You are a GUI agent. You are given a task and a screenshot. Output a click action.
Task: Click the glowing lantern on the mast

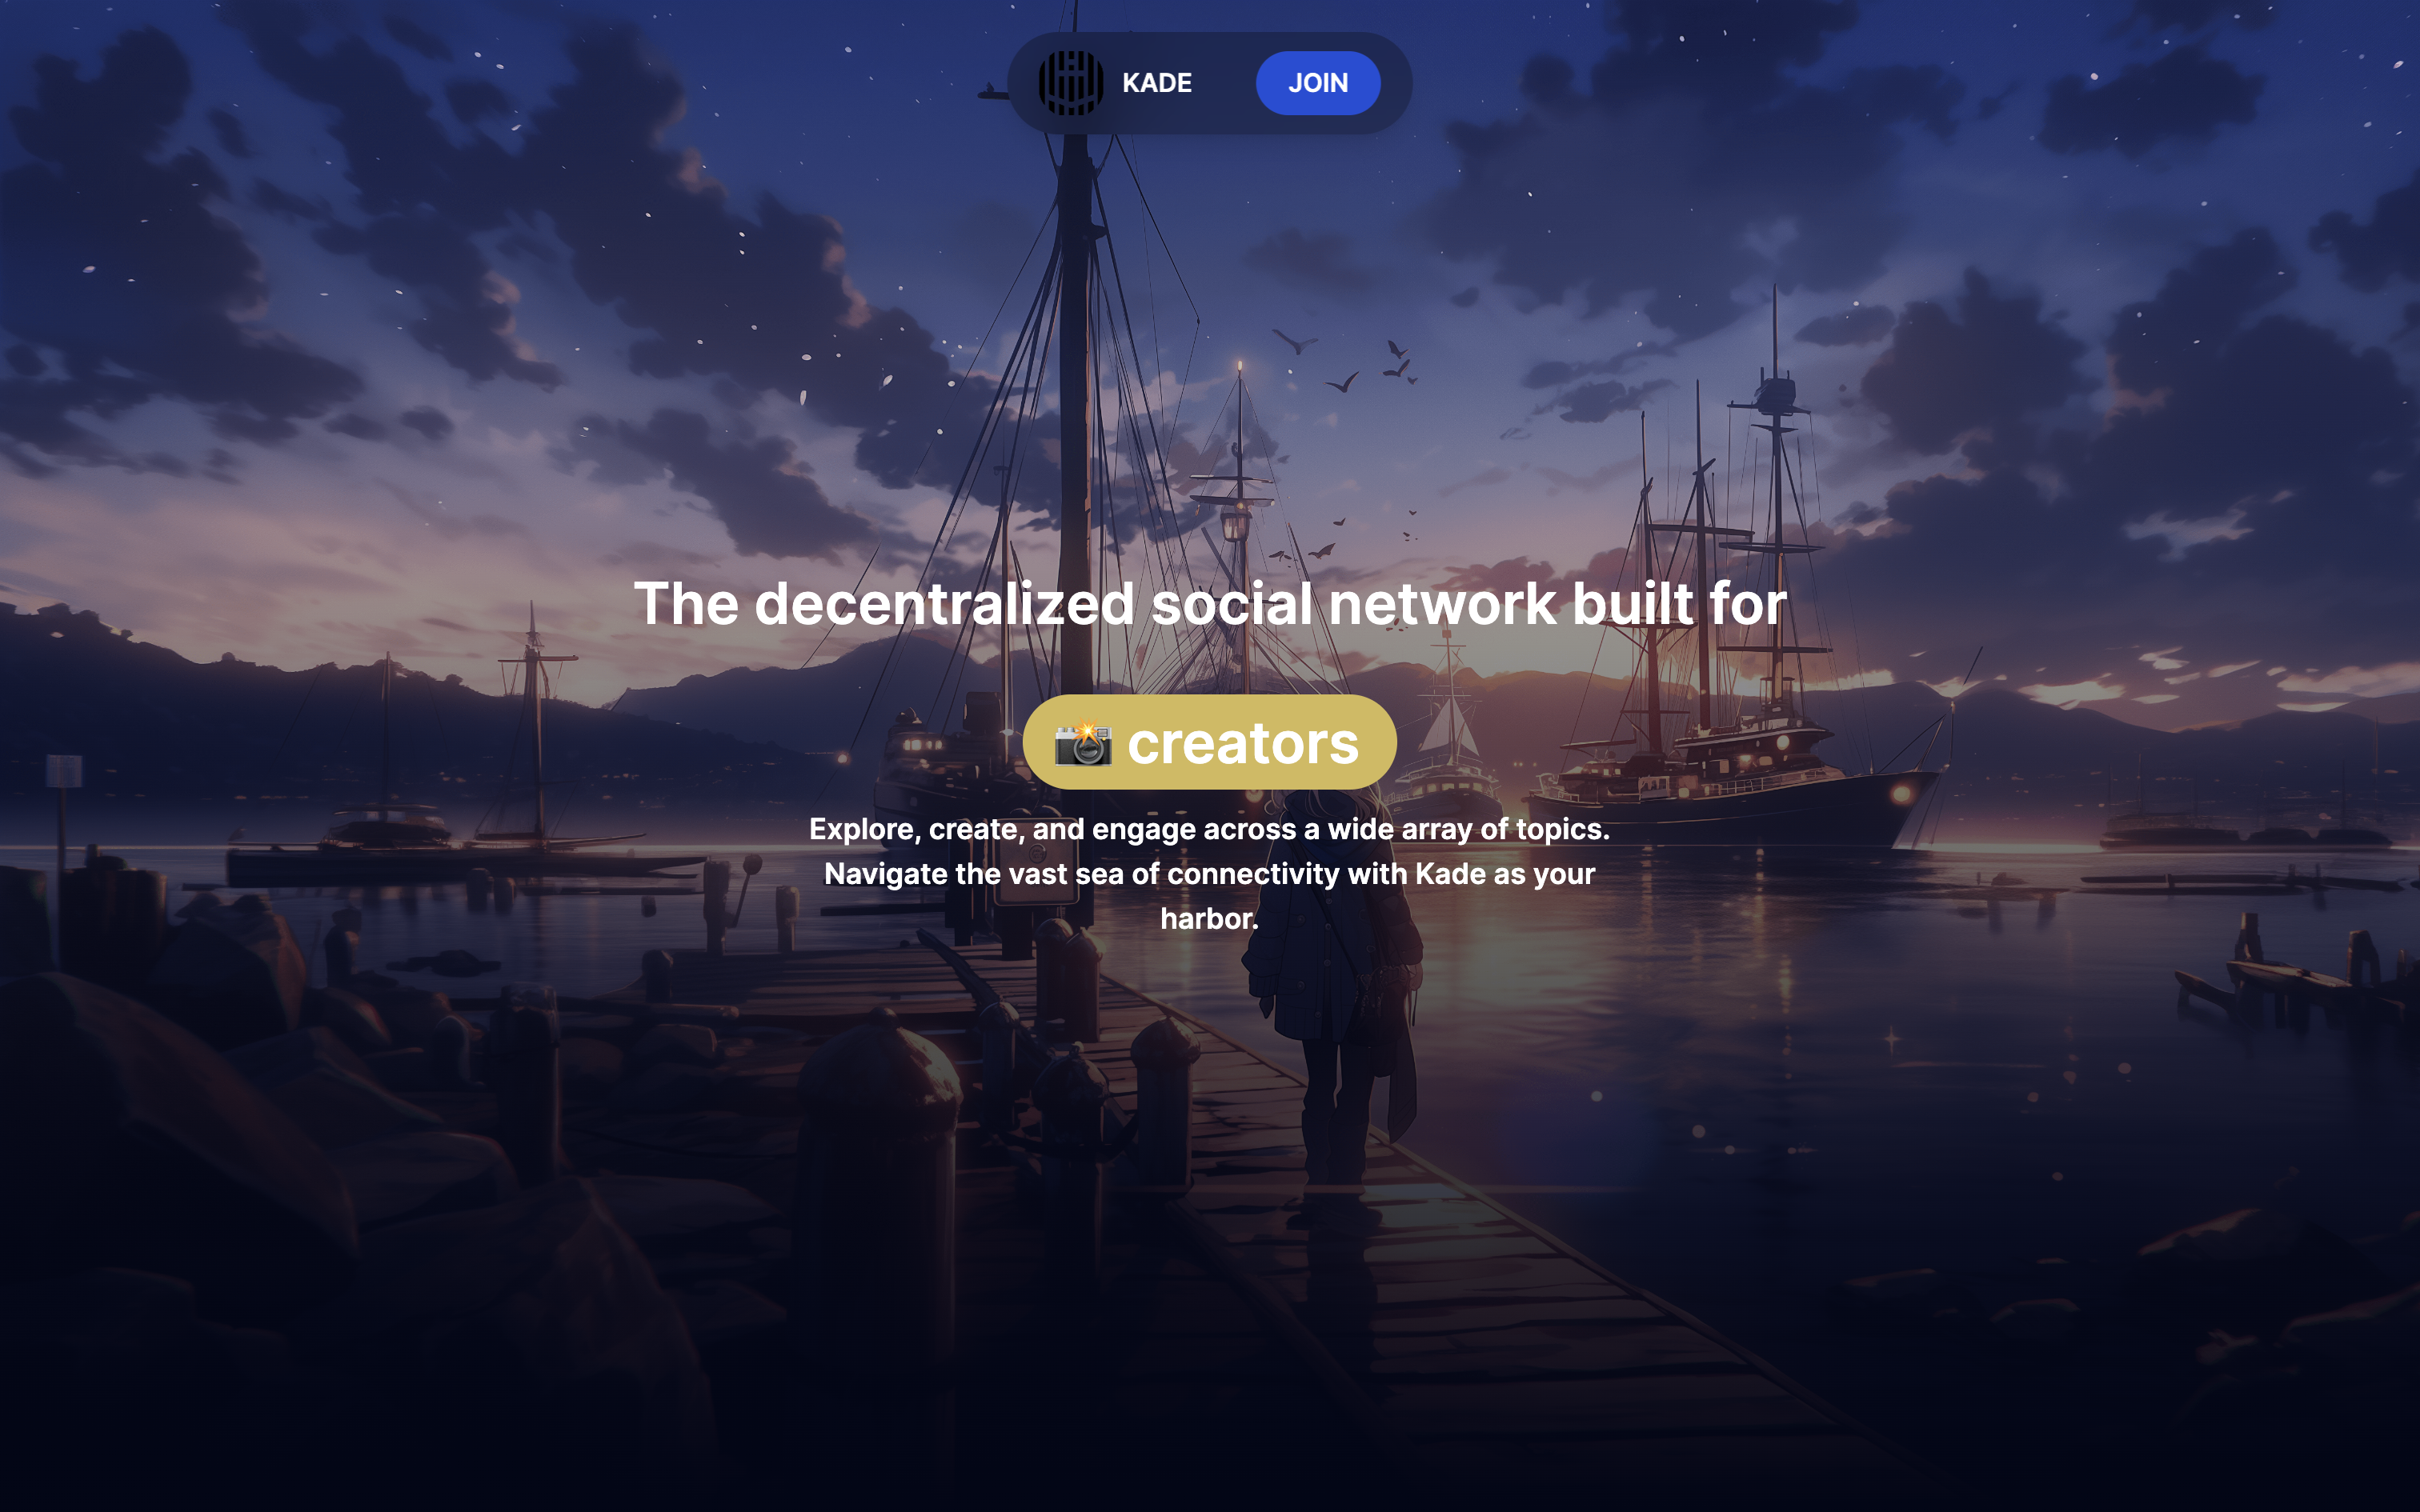(1235, 522)
